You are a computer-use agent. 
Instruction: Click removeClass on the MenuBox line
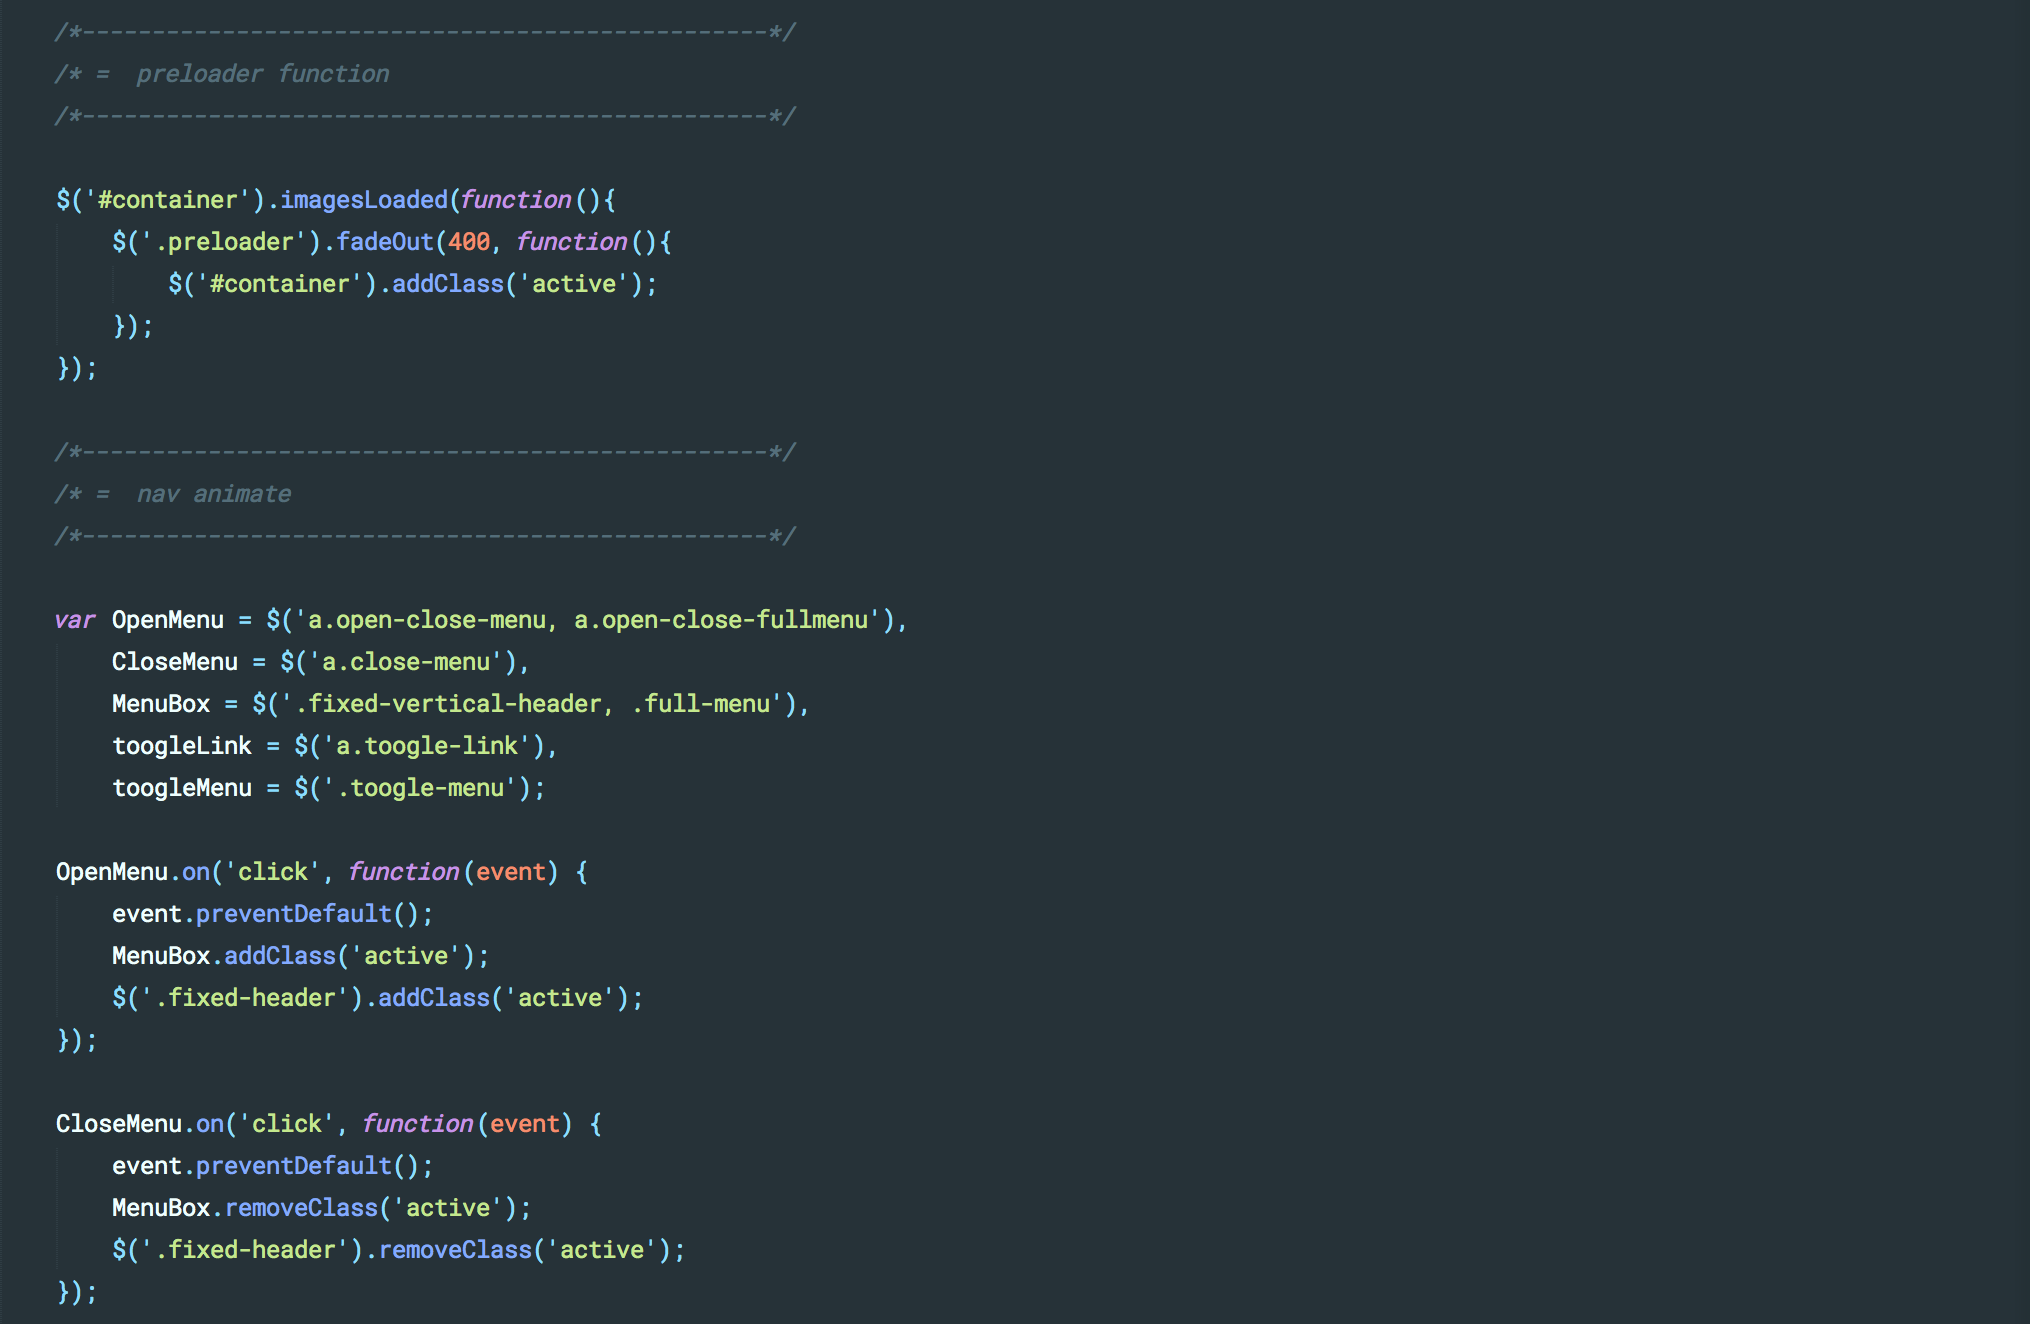click(x=301, y=1208)
